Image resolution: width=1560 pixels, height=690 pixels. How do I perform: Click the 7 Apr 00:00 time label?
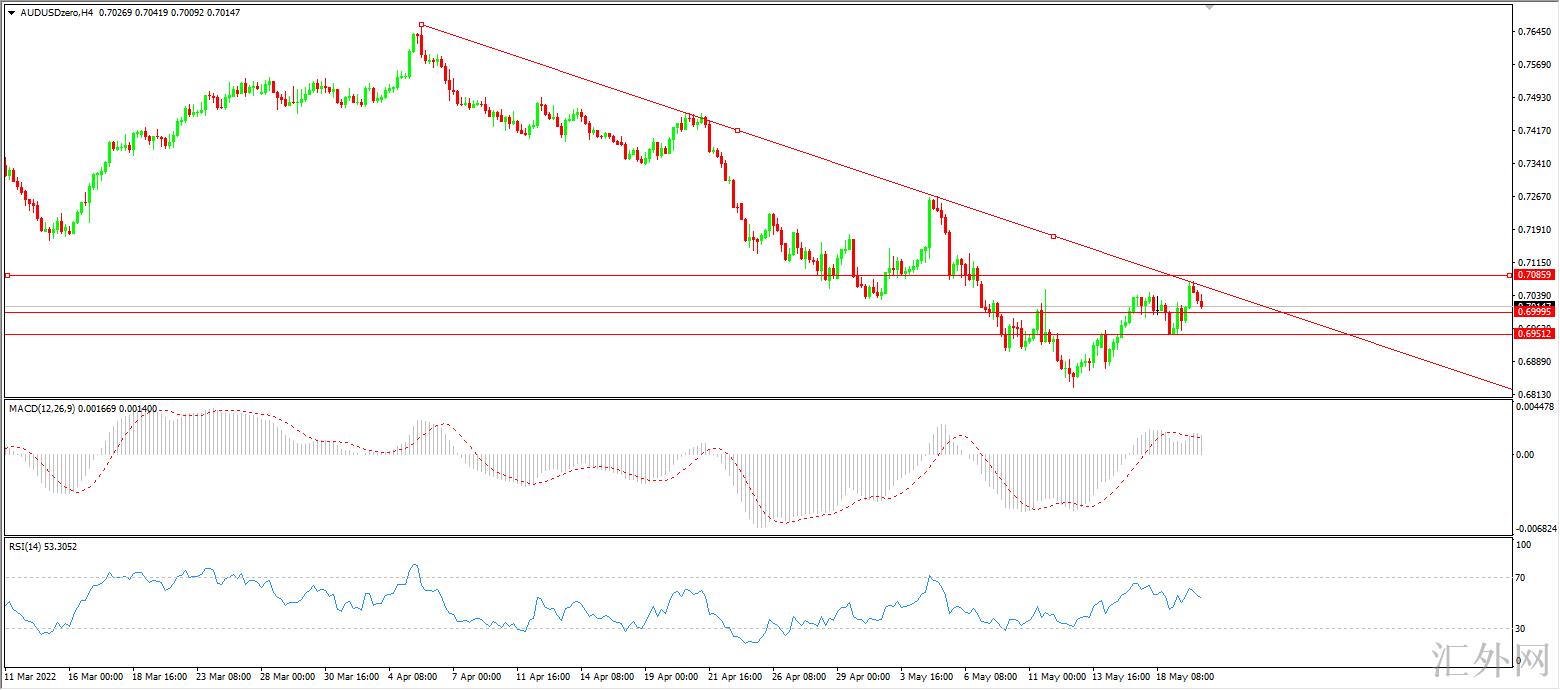coord(477,677)
